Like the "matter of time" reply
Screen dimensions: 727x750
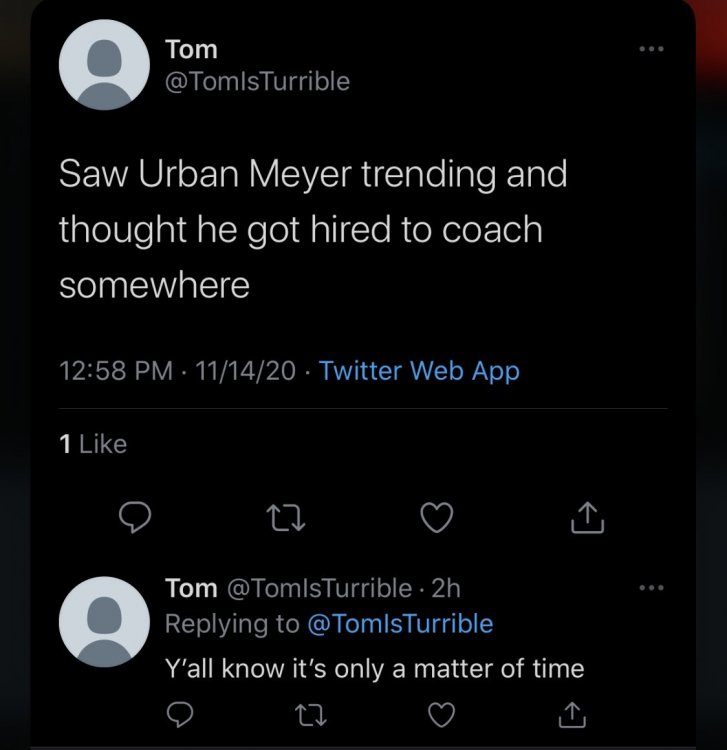click(x=440, y=713)
